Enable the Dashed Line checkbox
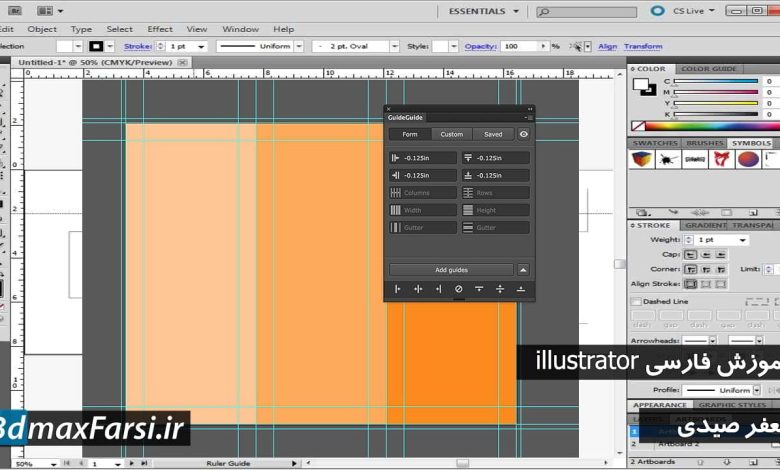The image size is (780, 470). point(636,301)
